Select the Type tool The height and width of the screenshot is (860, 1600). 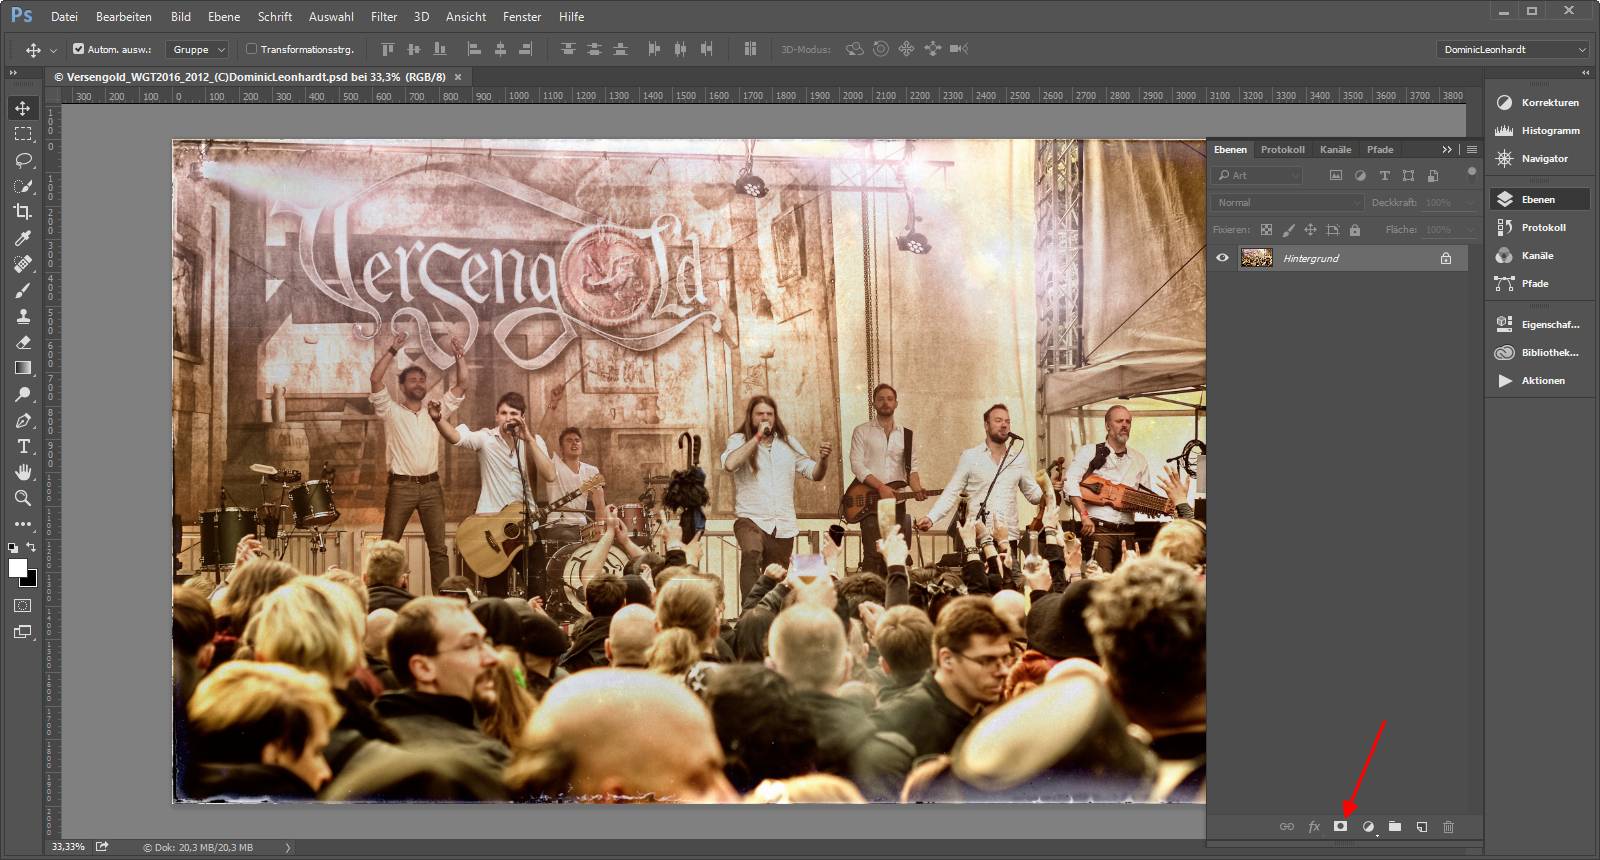click(22, 446)
